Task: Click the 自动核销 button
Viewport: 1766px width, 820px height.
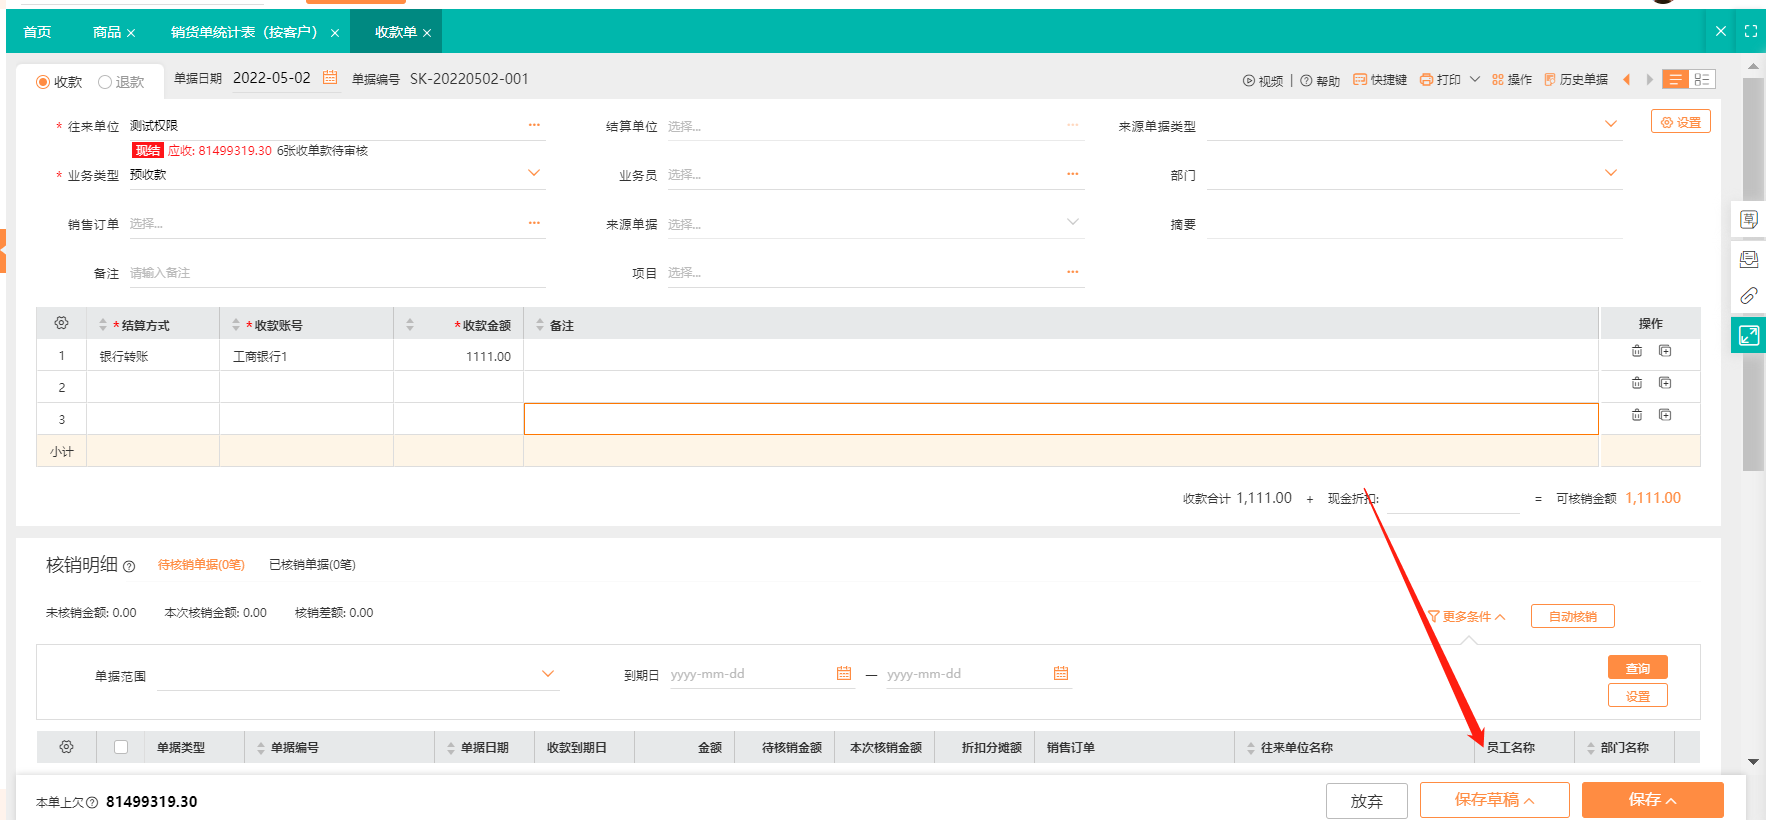Action: click(x=1572, y=616)
